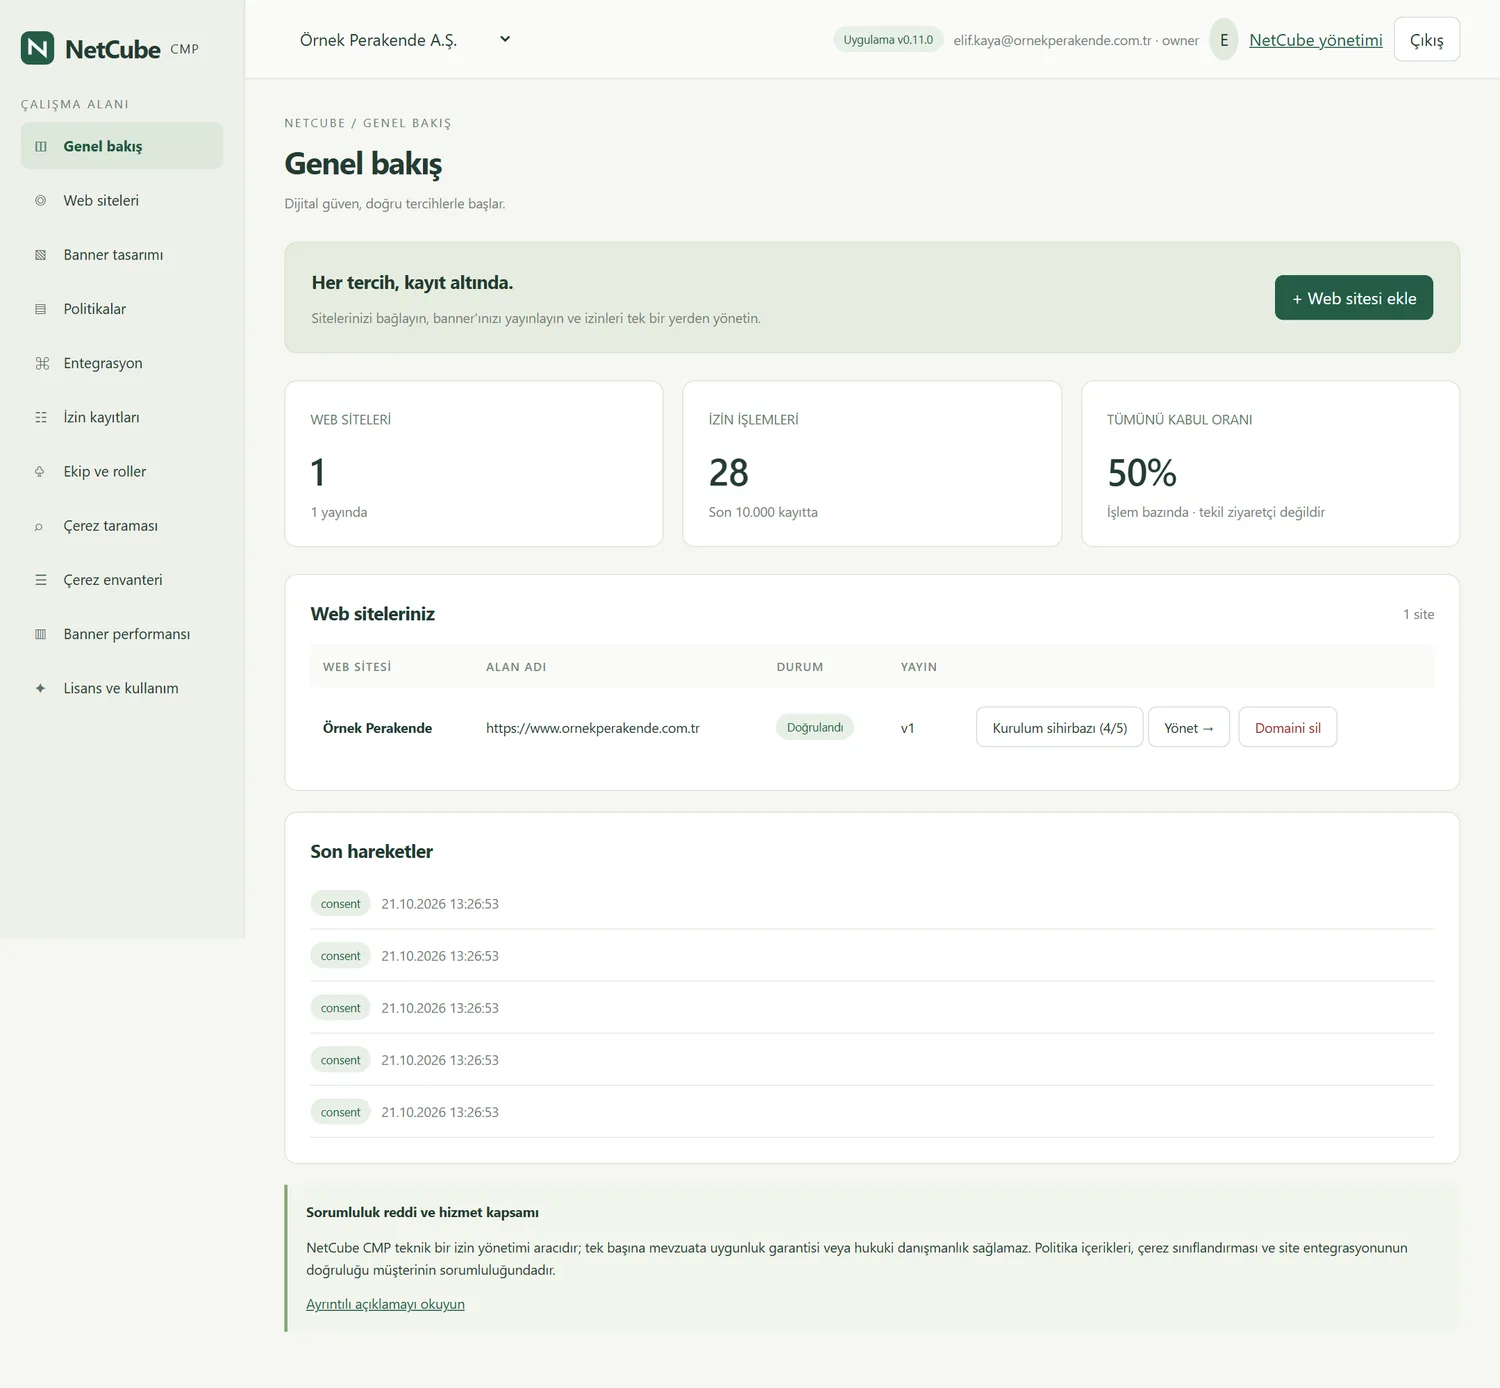The height and width of the screenshot is (1388, 1500).
Task: Click the Politikalar sidebar icon
Action: pos(41,309)
